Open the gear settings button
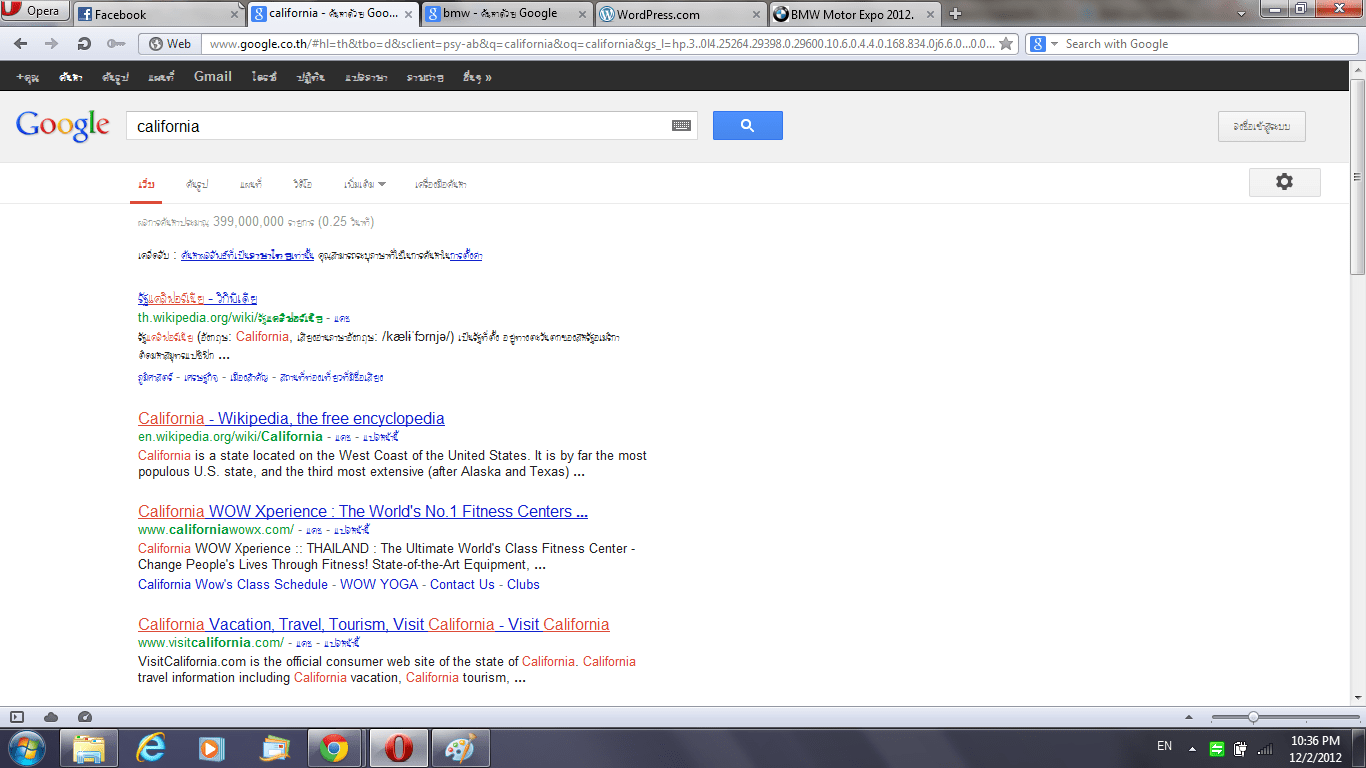Image resolution: width=1366 pixels, height=768 pixels. (x=1285, y=182)
